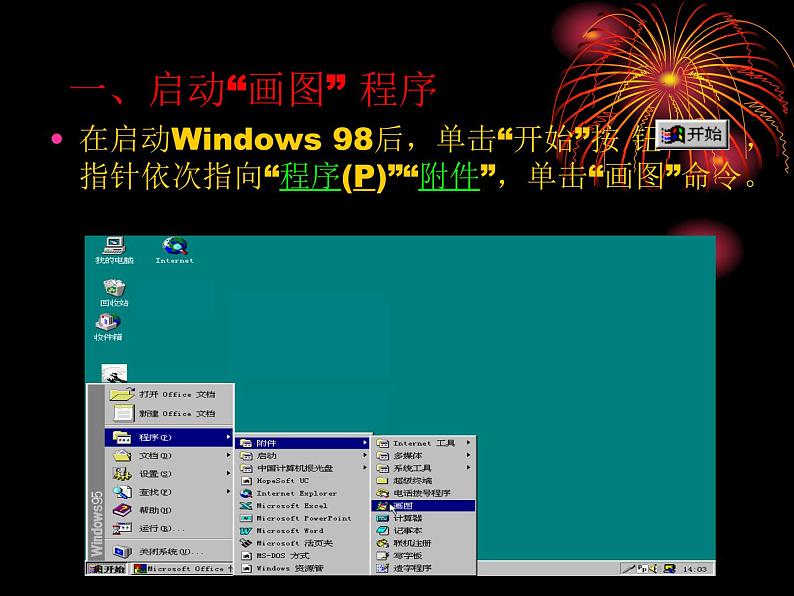Click the 运行(R) run icon

click(x=122, y=528)
